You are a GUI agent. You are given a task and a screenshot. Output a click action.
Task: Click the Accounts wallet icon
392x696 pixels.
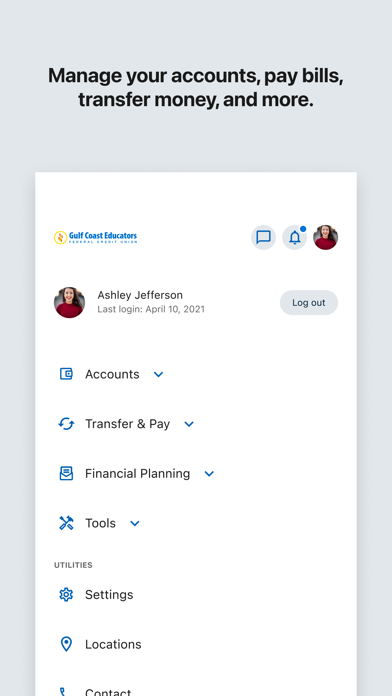(x=66, y=374)
